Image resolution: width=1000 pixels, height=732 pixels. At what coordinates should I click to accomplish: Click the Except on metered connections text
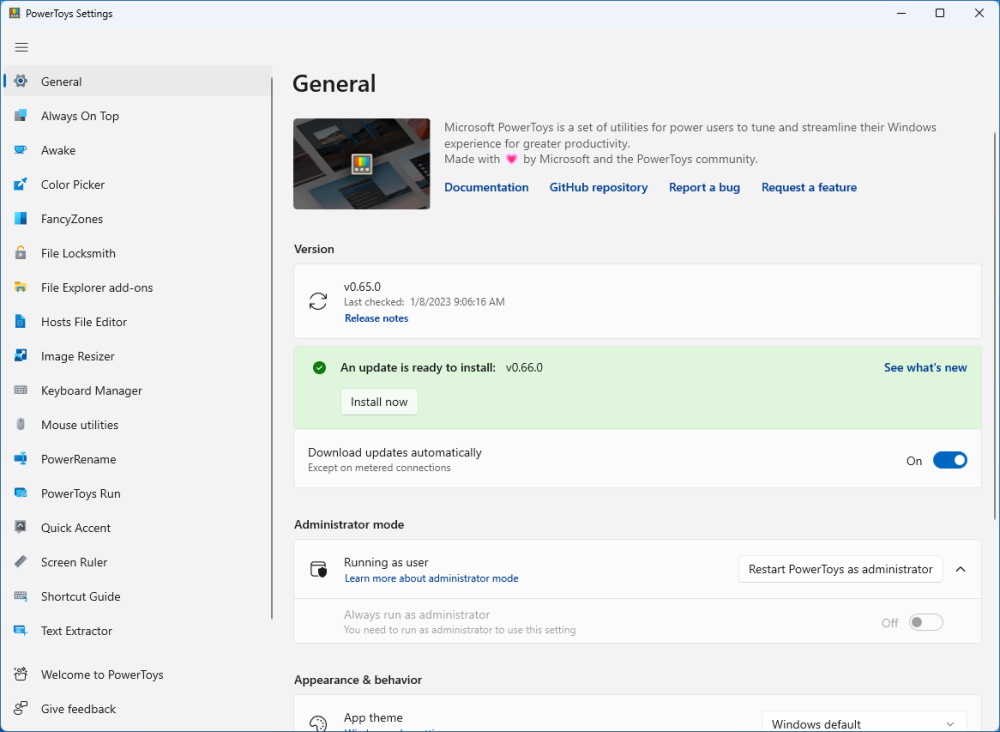[x=379, y=467]
